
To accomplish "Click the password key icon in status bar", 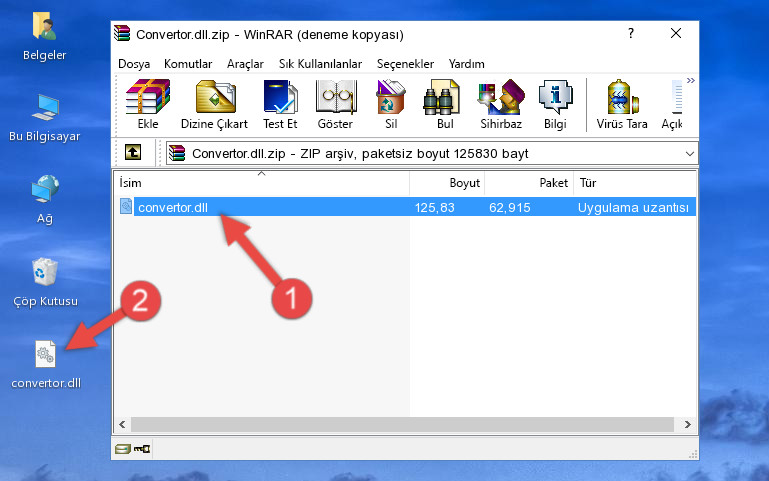I will click(x=142, y=448).
